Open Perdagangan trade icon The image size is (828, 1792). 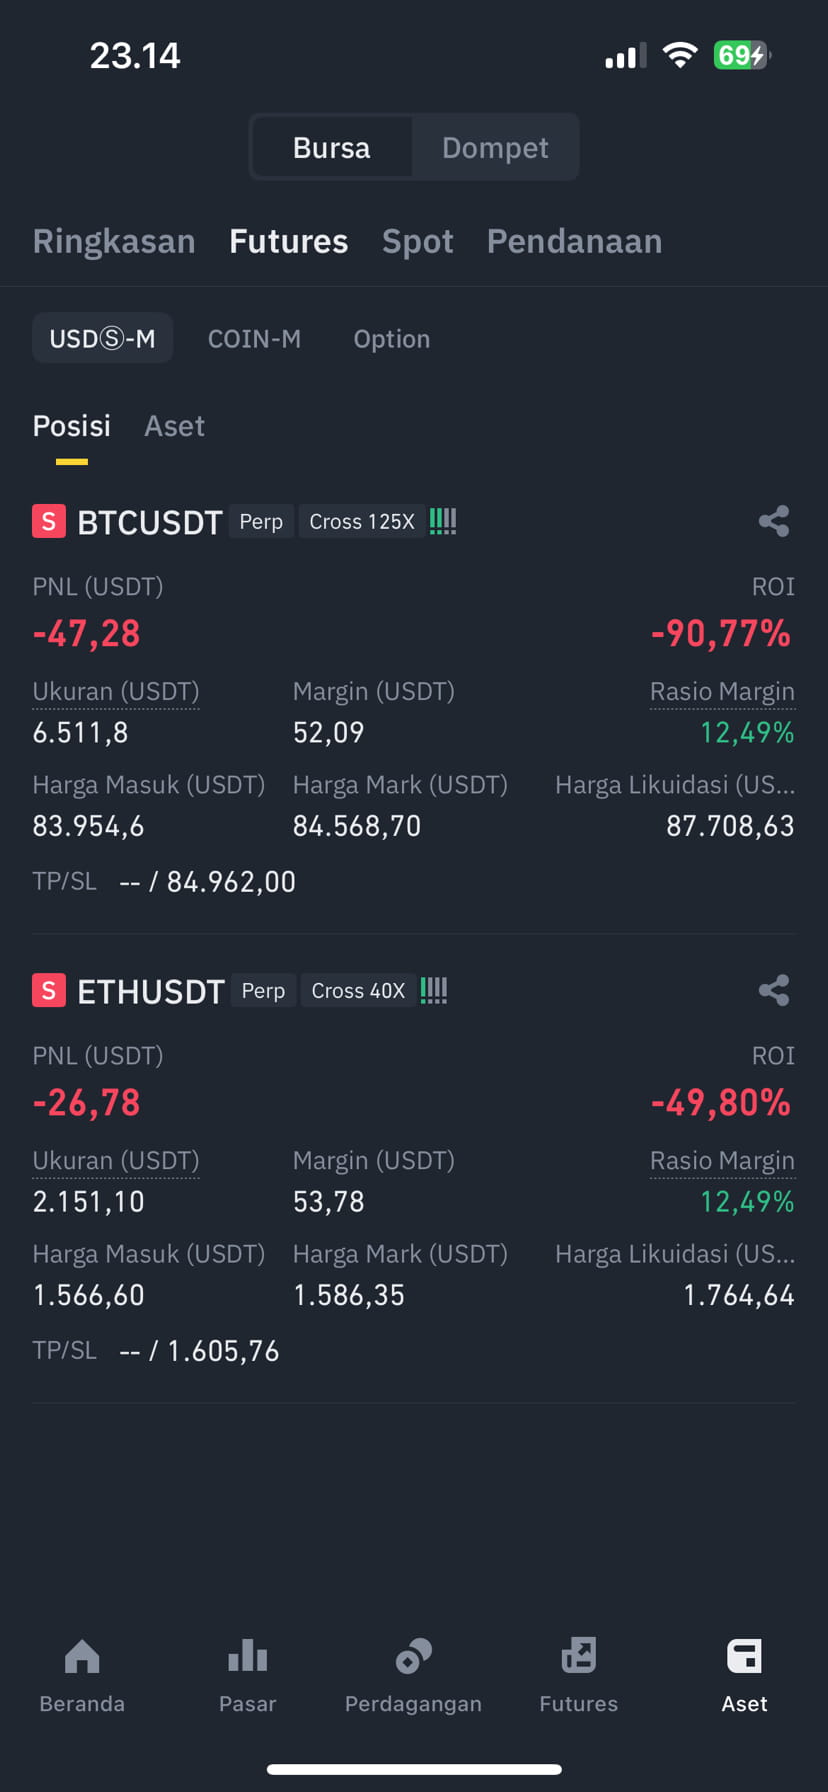(x=413, y=1657)
